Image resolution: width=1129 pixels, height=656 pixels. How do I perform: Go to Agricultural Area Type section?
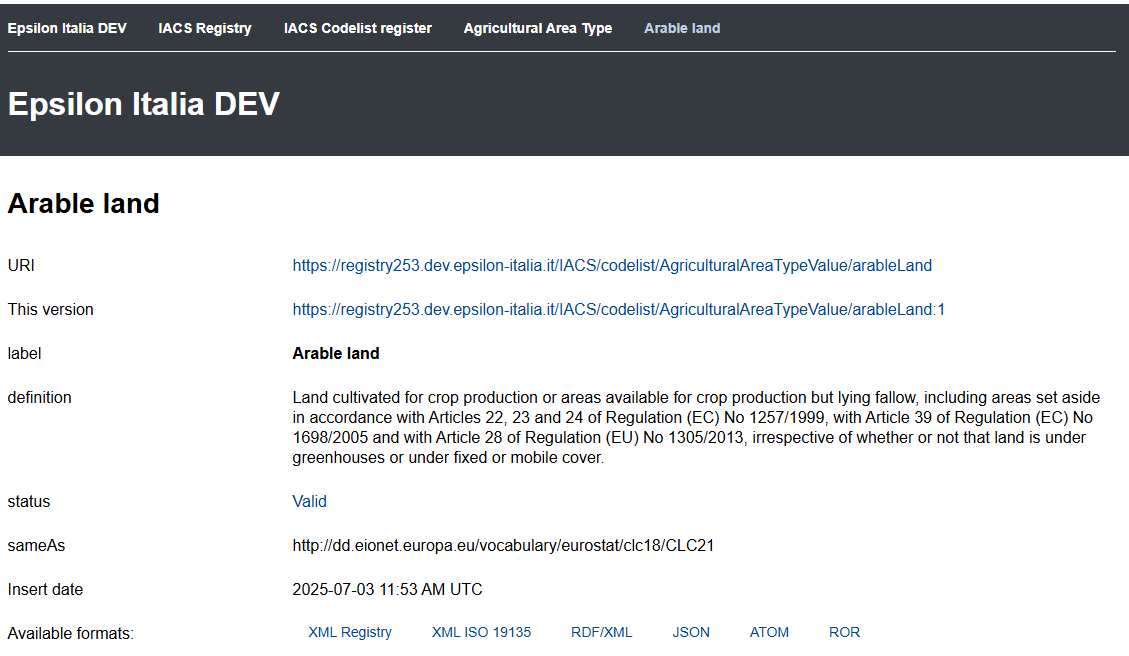pyautogui.click(x=537, y=28)
